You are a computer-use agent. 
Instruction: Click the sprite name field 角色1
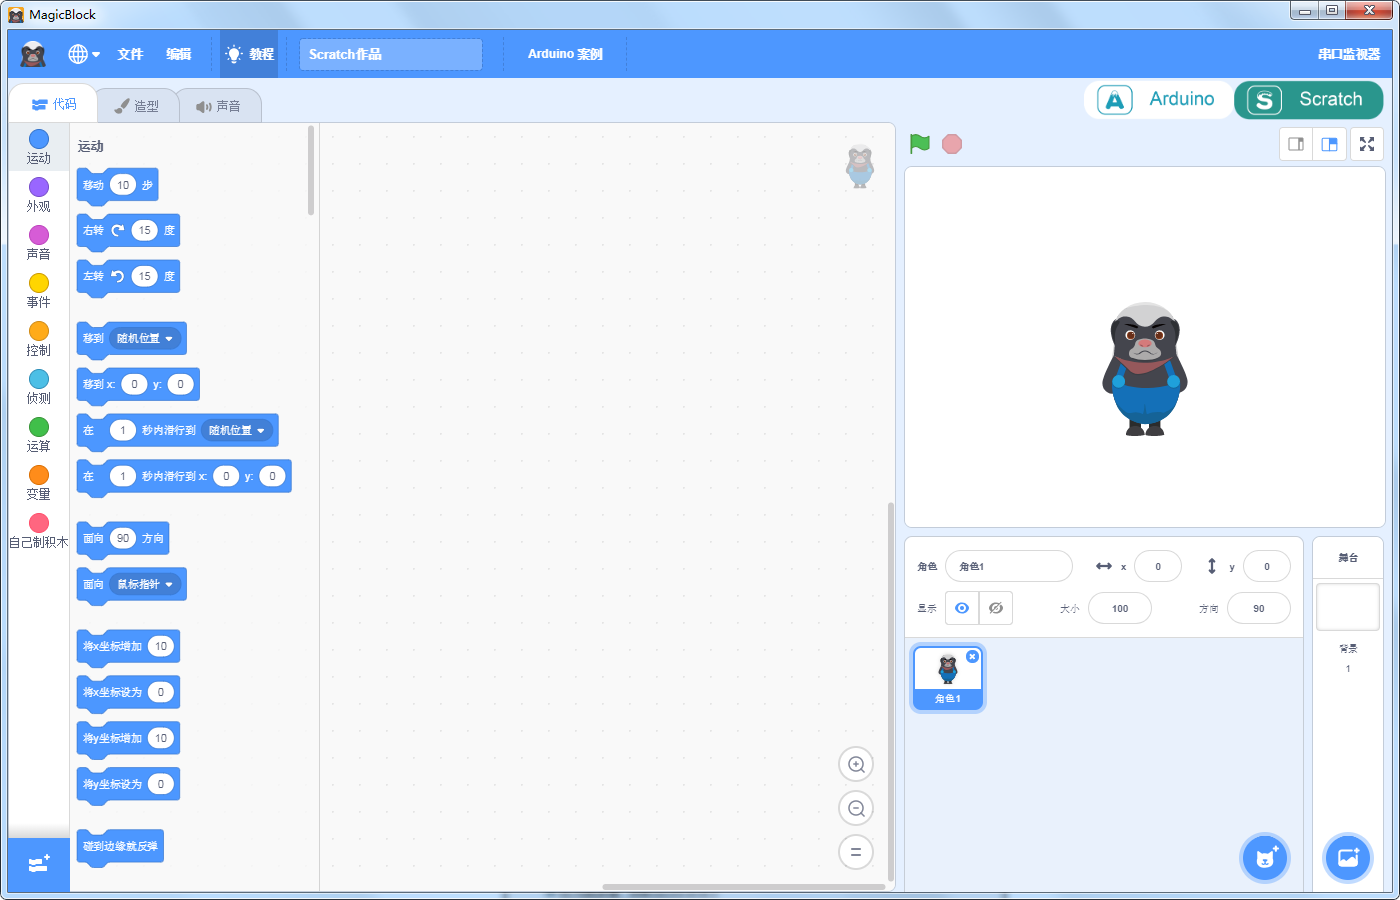(x=1009, y=566)
